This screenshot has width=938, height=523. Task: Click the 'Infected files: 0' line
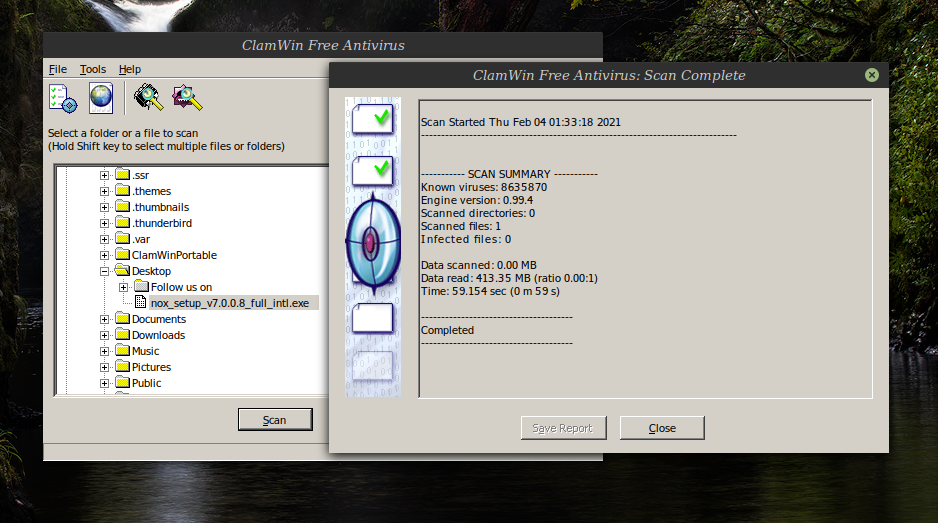(466, 239)
